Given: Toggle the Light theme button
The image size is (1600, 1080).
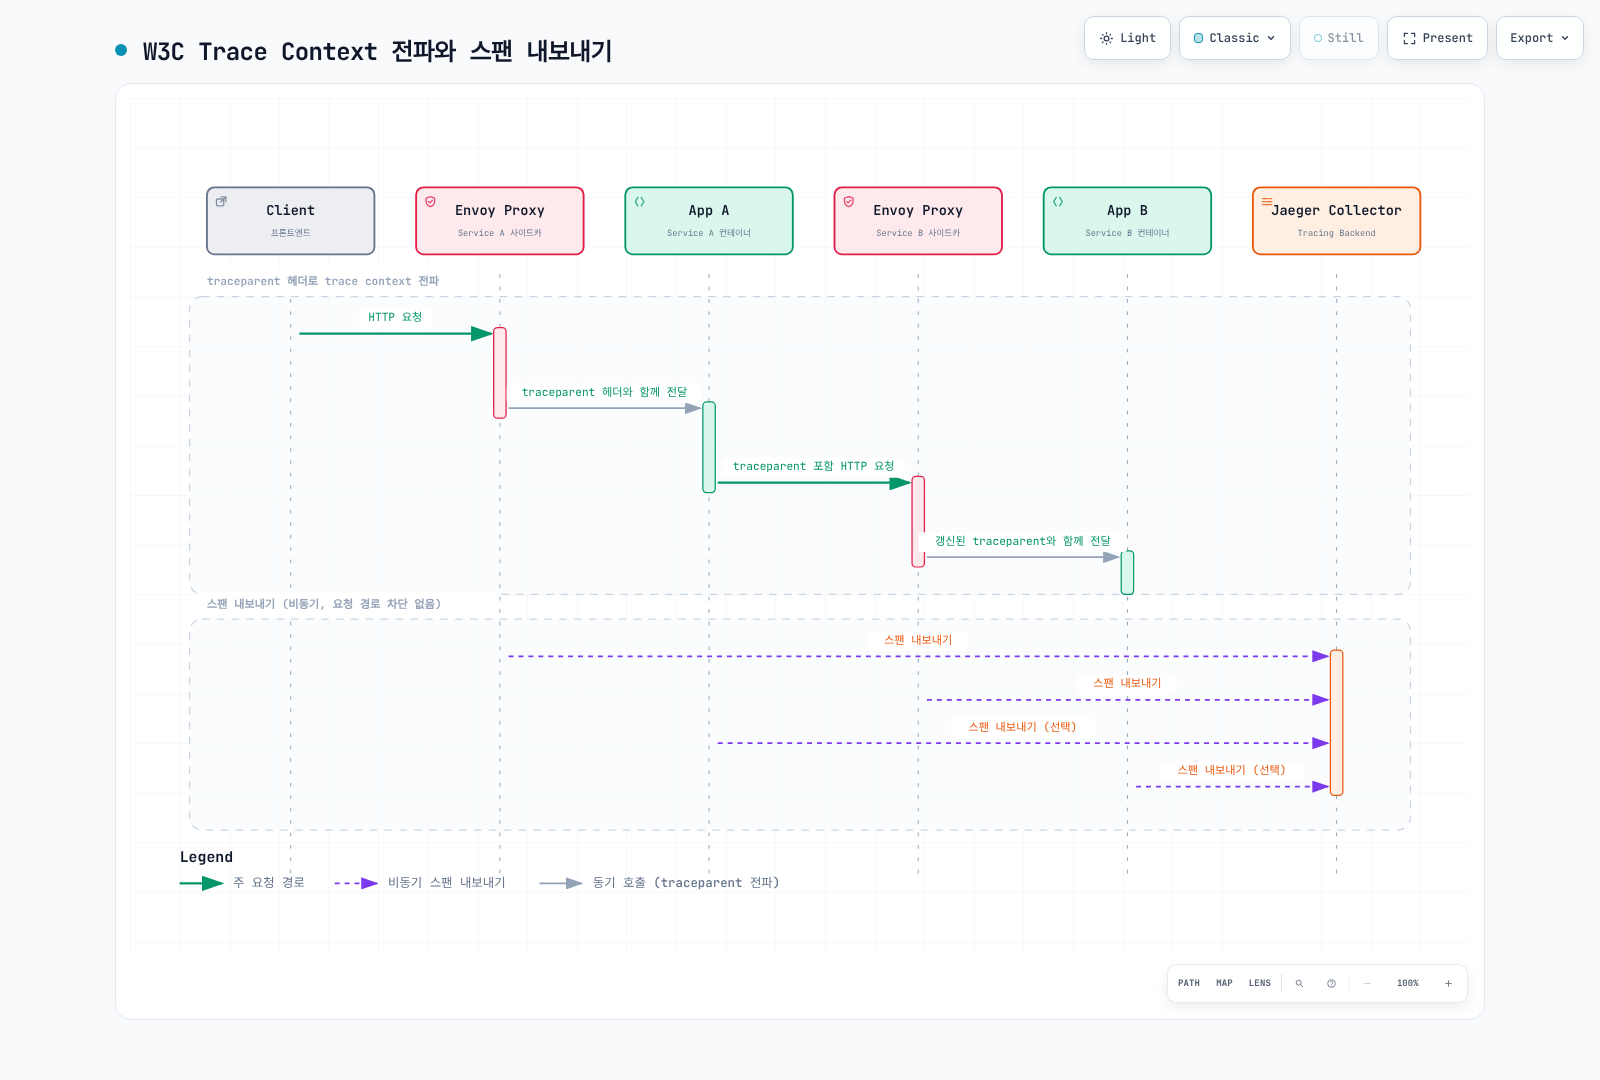Looking at the screenshot, I should click(x=1127, y=38).
